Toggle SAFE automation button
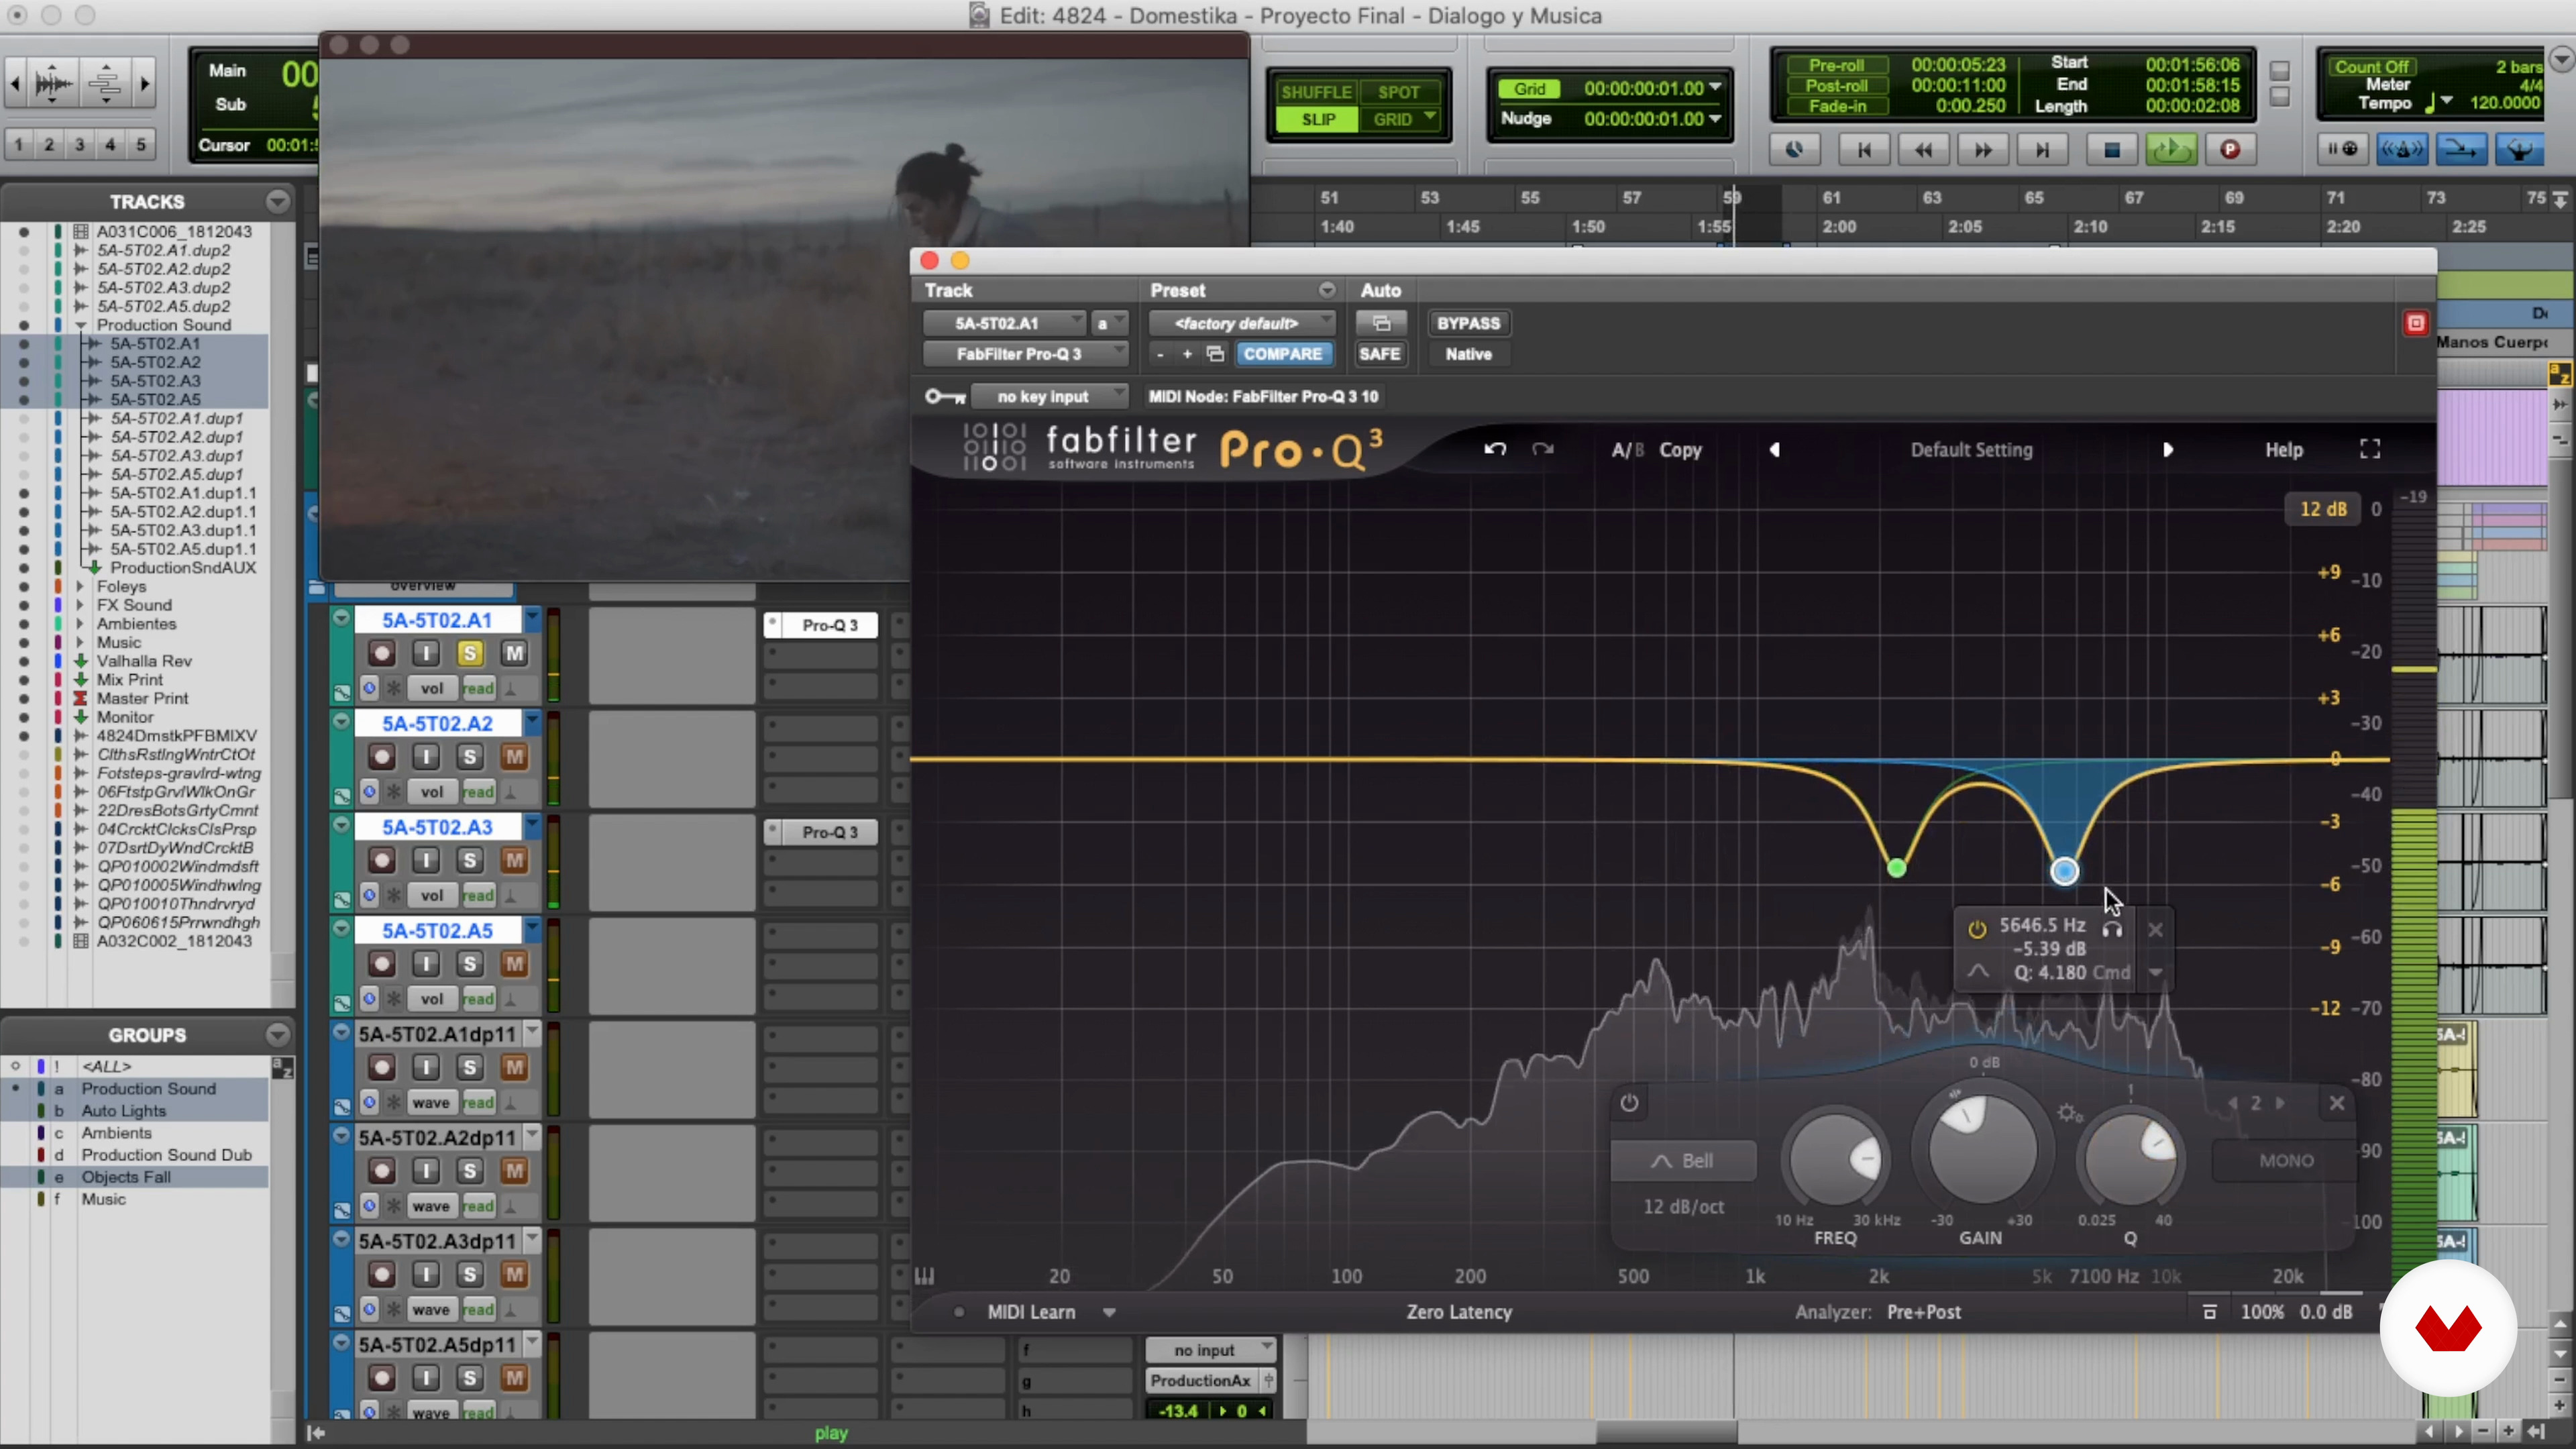This screenshot has width=2576, height=1449. coord(1379,354)
